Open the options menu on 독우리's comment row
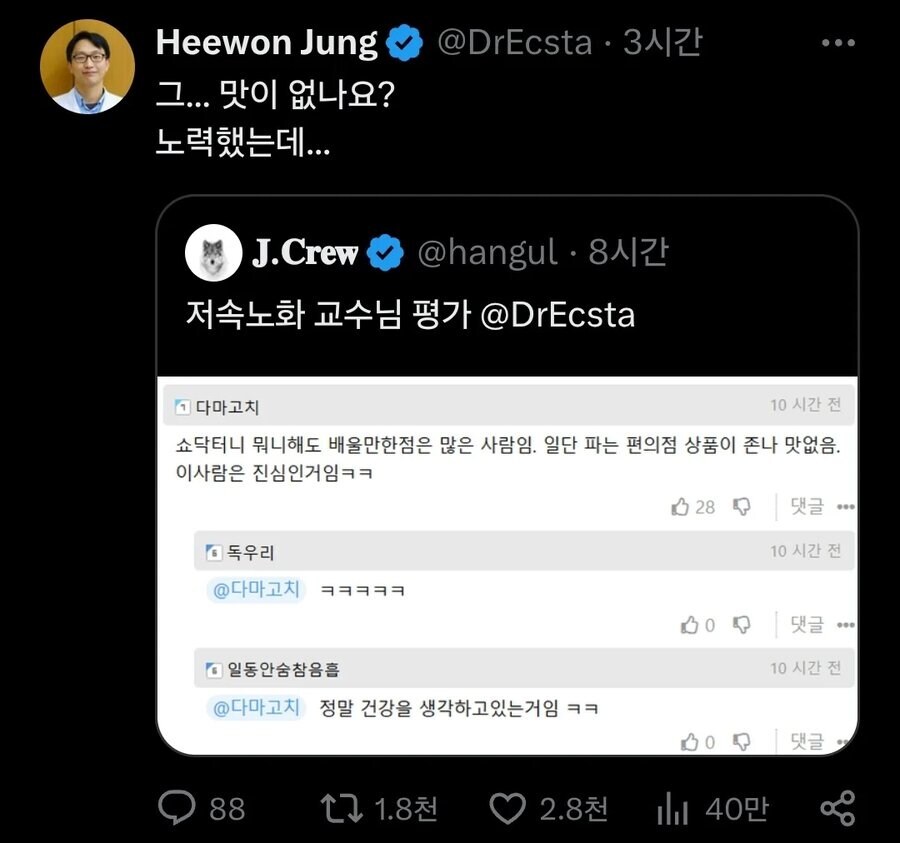Screen dimensions: 900x843 tap(847, 623)
